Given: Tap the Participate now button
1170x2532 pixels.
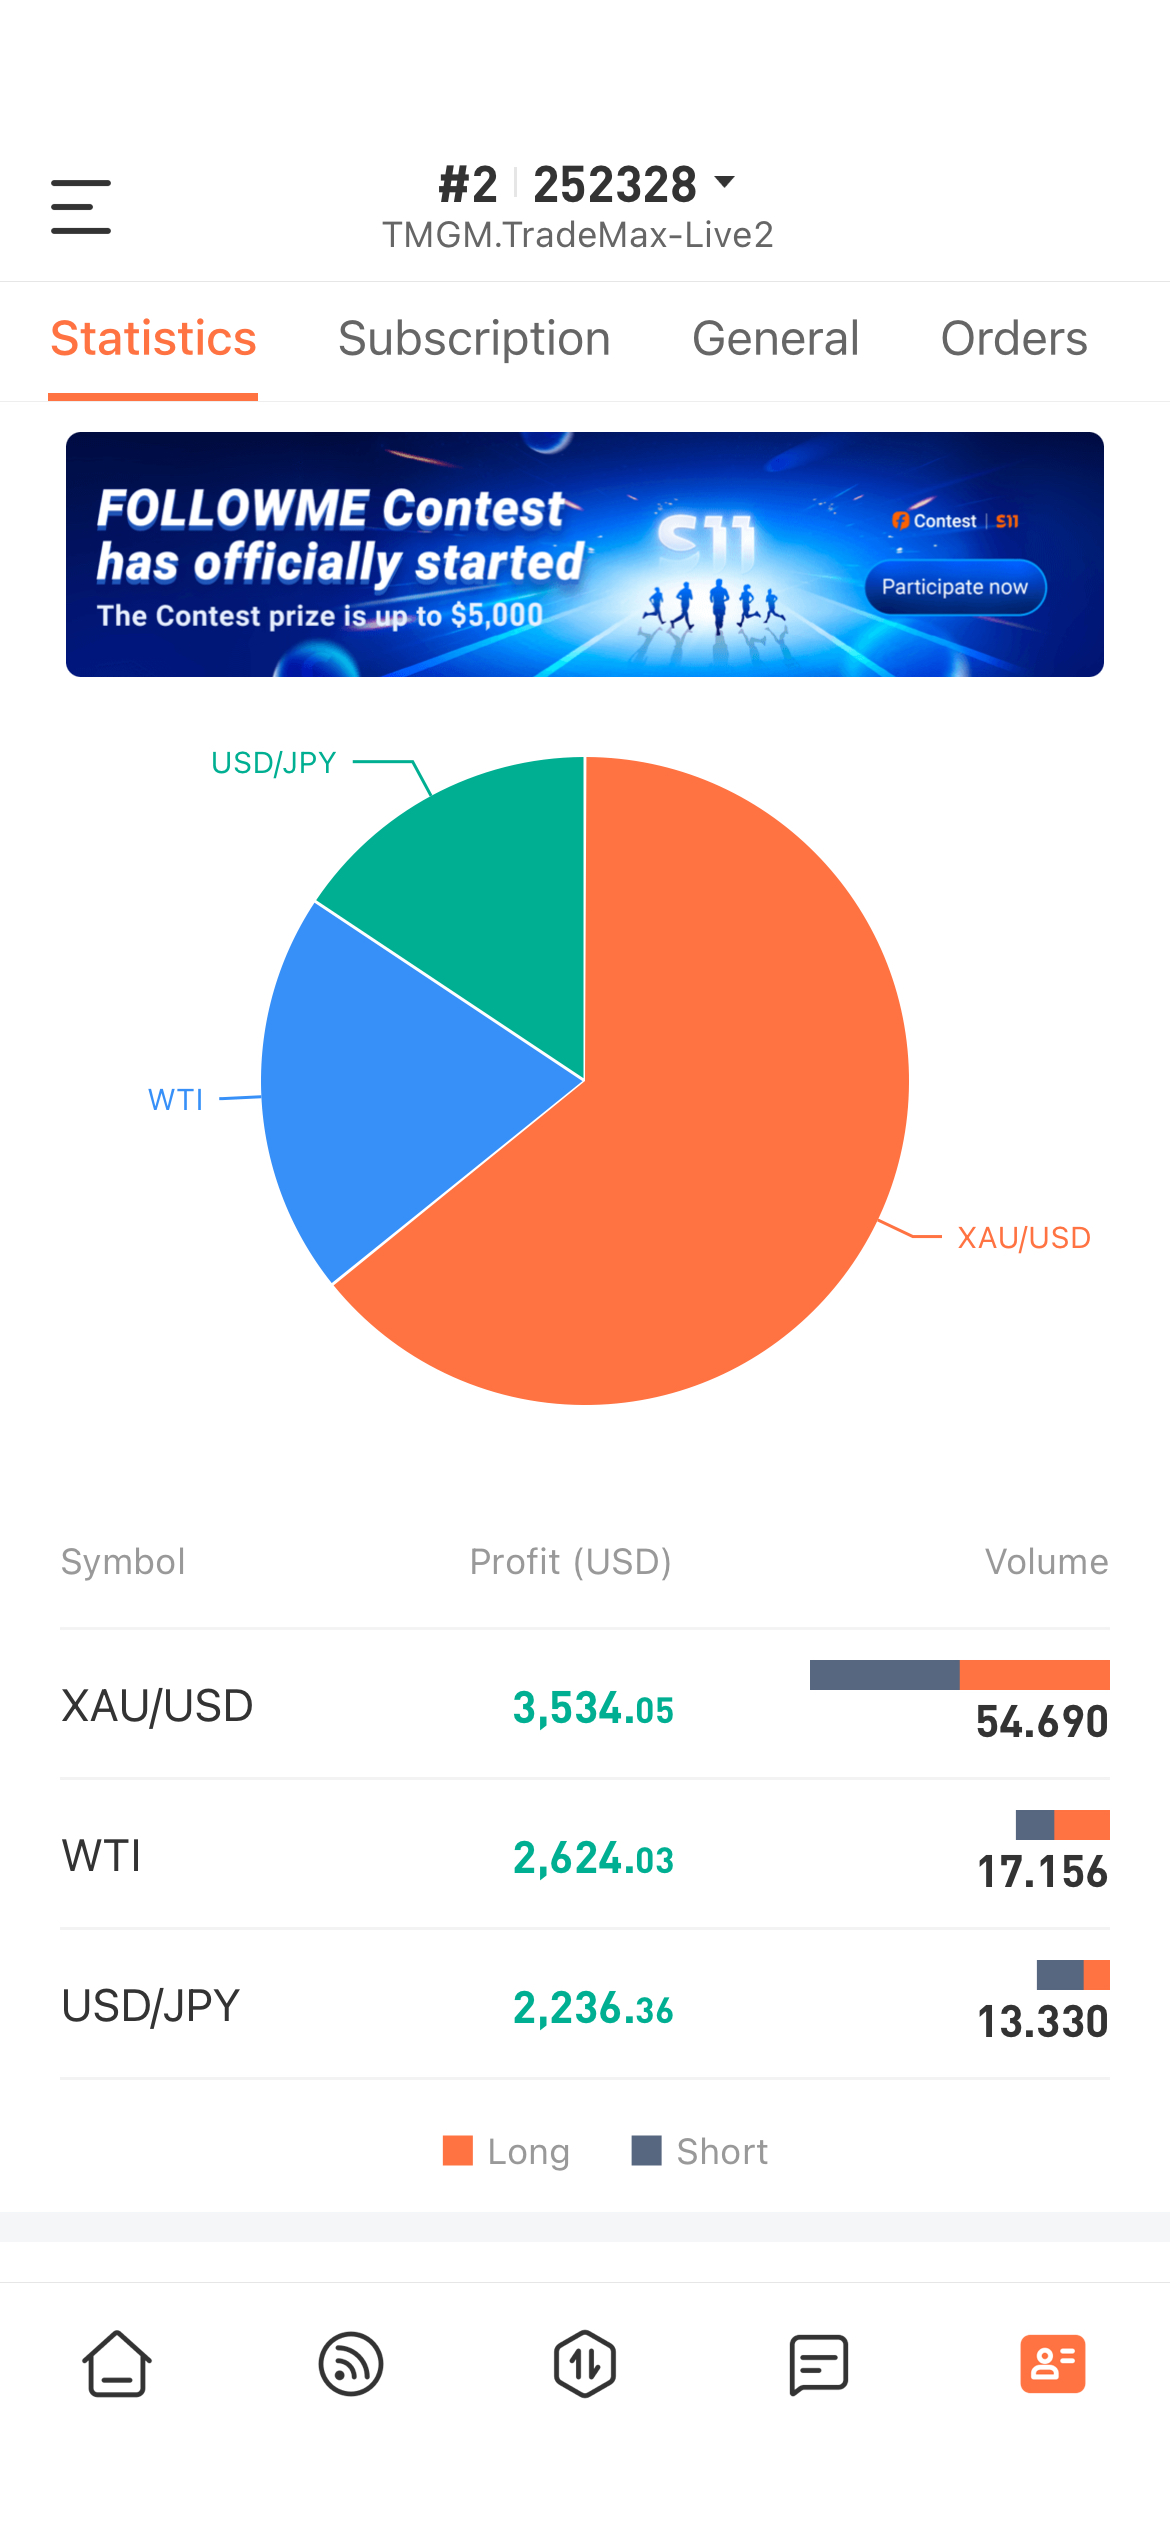Looking at the screenshot, I should tap(955, 587).
